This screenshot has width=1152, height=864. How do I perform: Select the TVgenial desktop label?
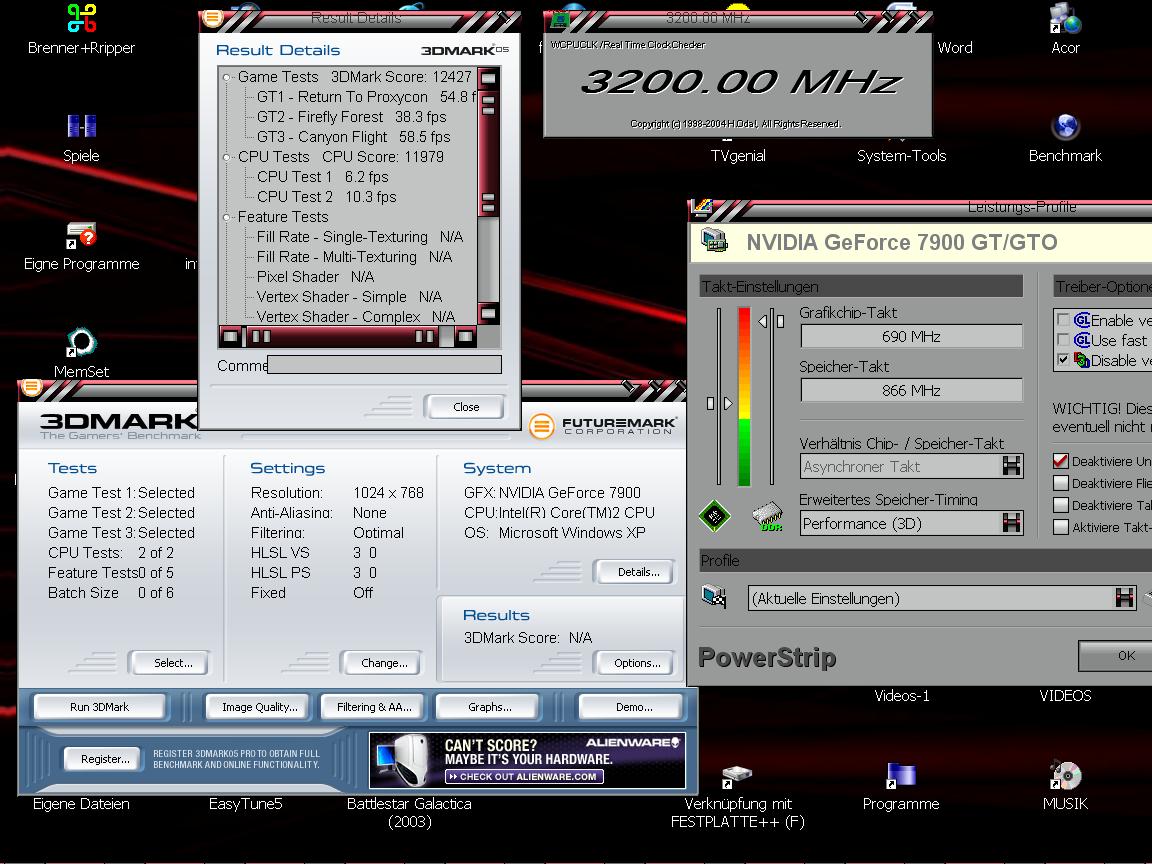pos(738,156)
